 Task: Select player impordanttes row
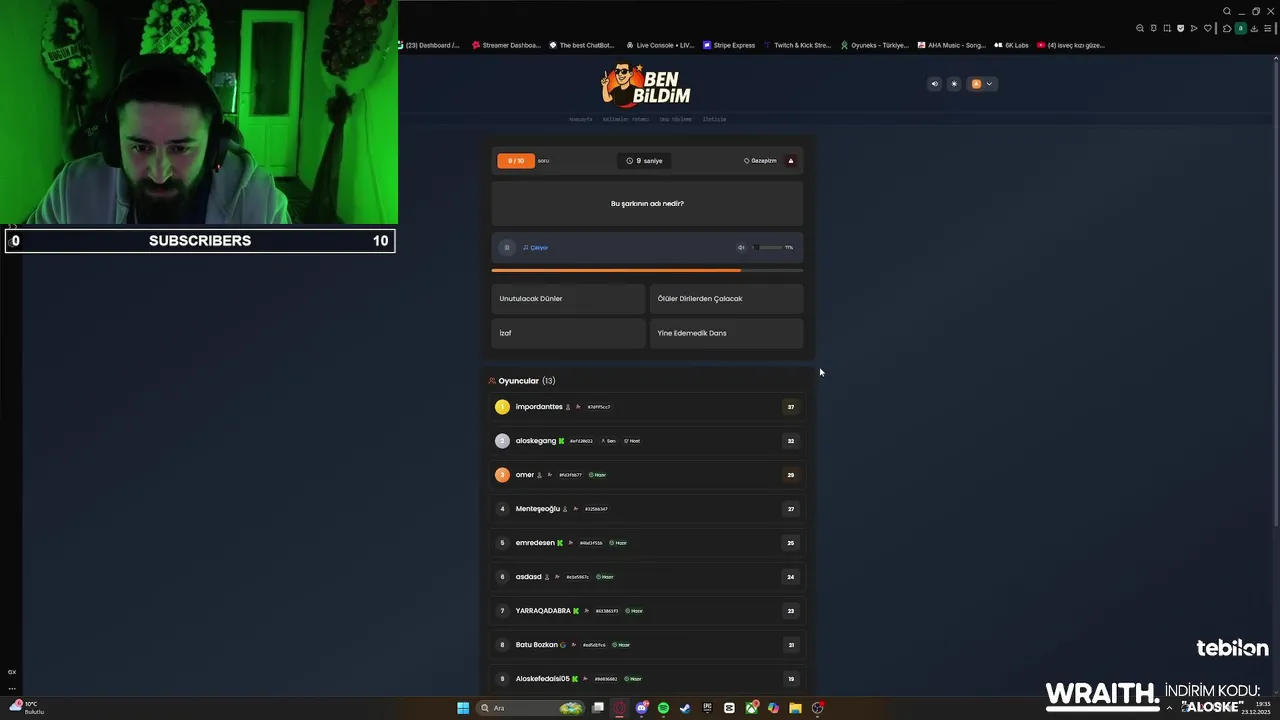point(647,407)
